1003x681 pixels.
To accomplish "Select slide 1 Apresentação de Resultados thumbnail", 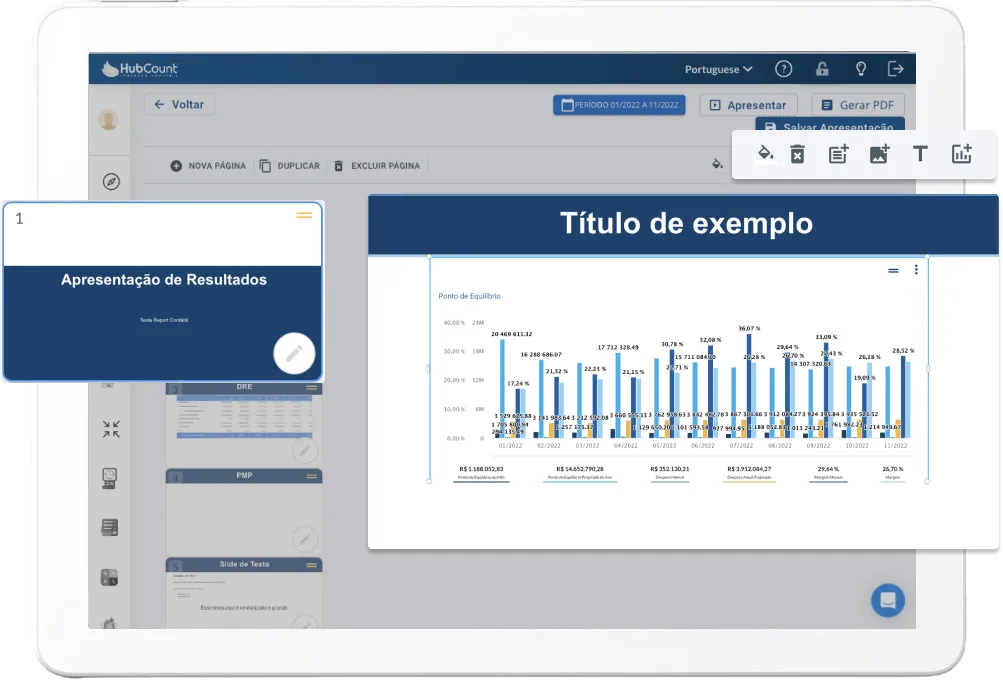I will coord(163,292).
